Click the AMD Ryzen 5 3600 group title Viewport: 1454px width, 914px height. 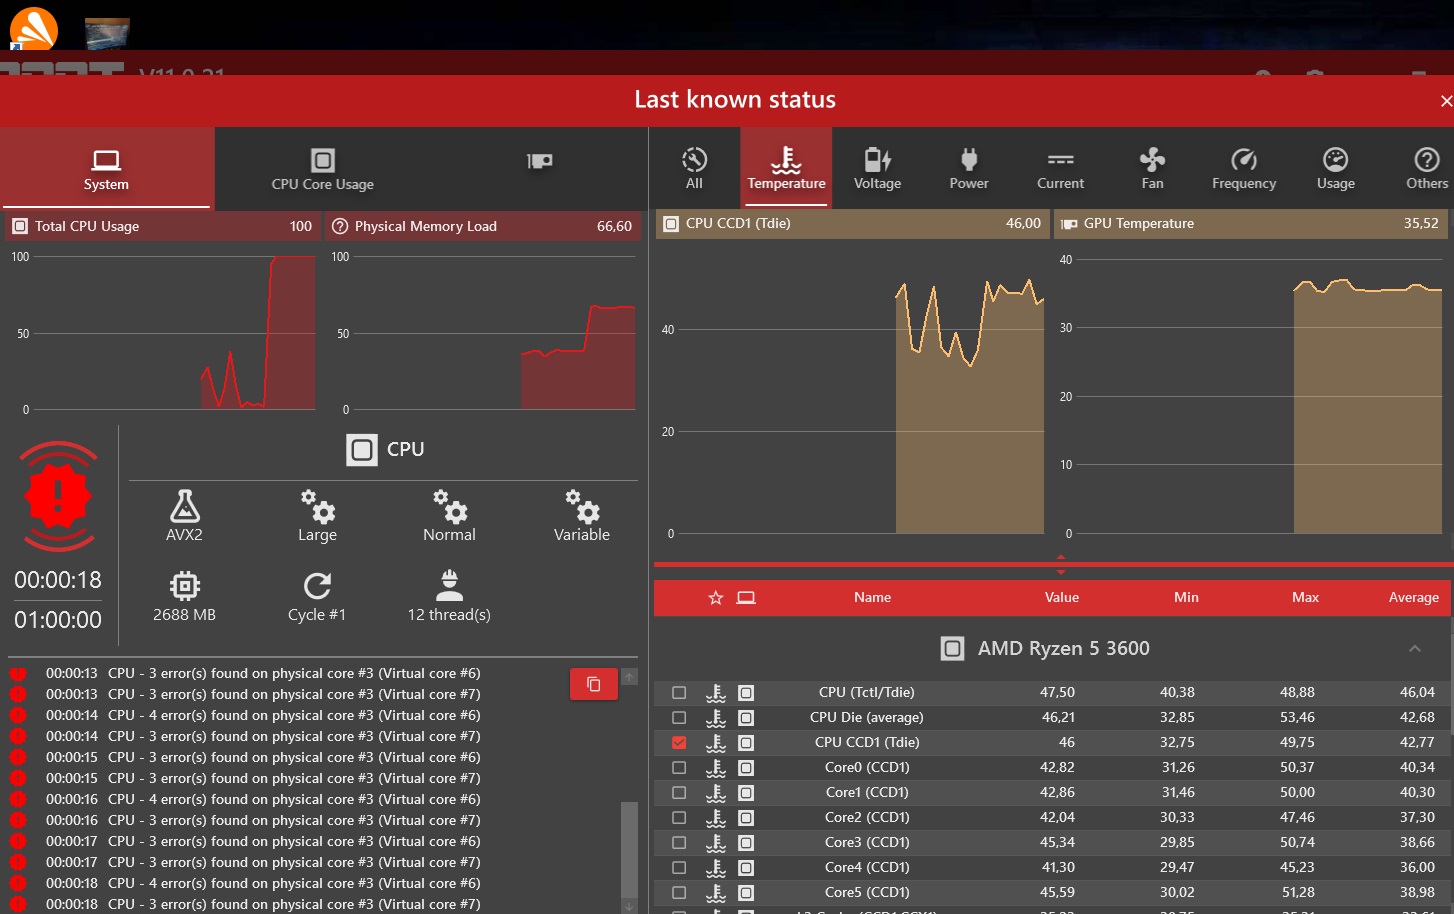[x=1063, y=649]
